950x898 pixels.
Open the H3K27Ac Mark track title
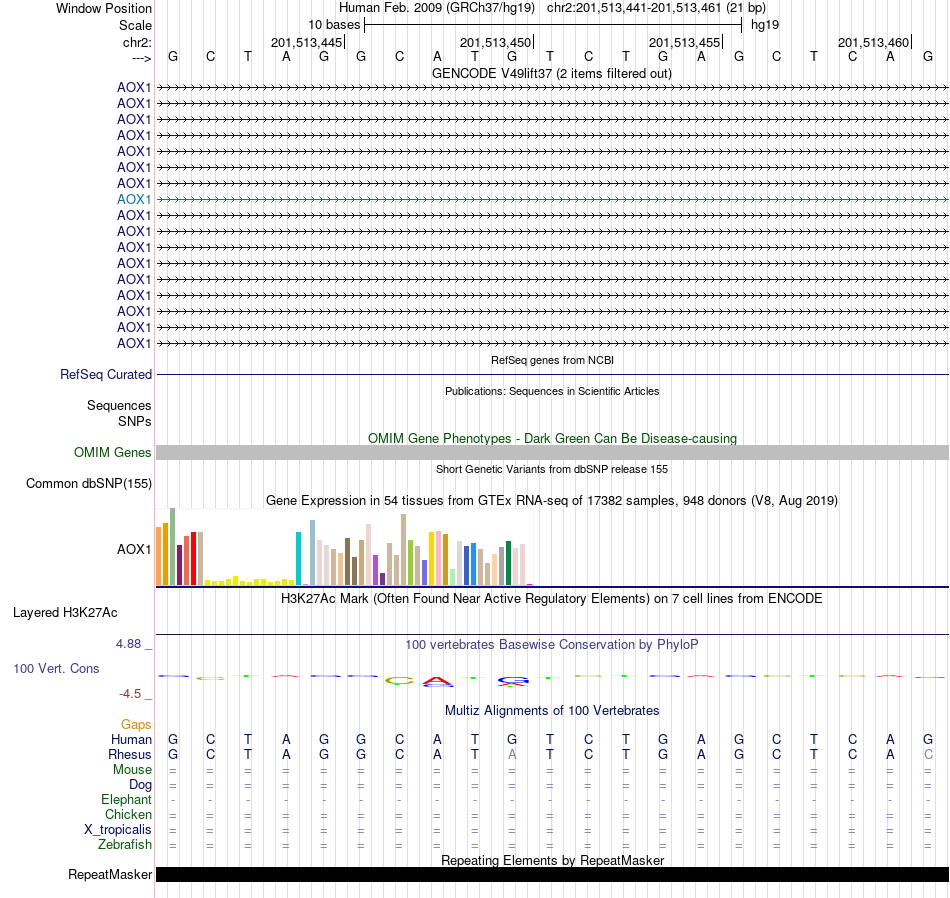552,599
